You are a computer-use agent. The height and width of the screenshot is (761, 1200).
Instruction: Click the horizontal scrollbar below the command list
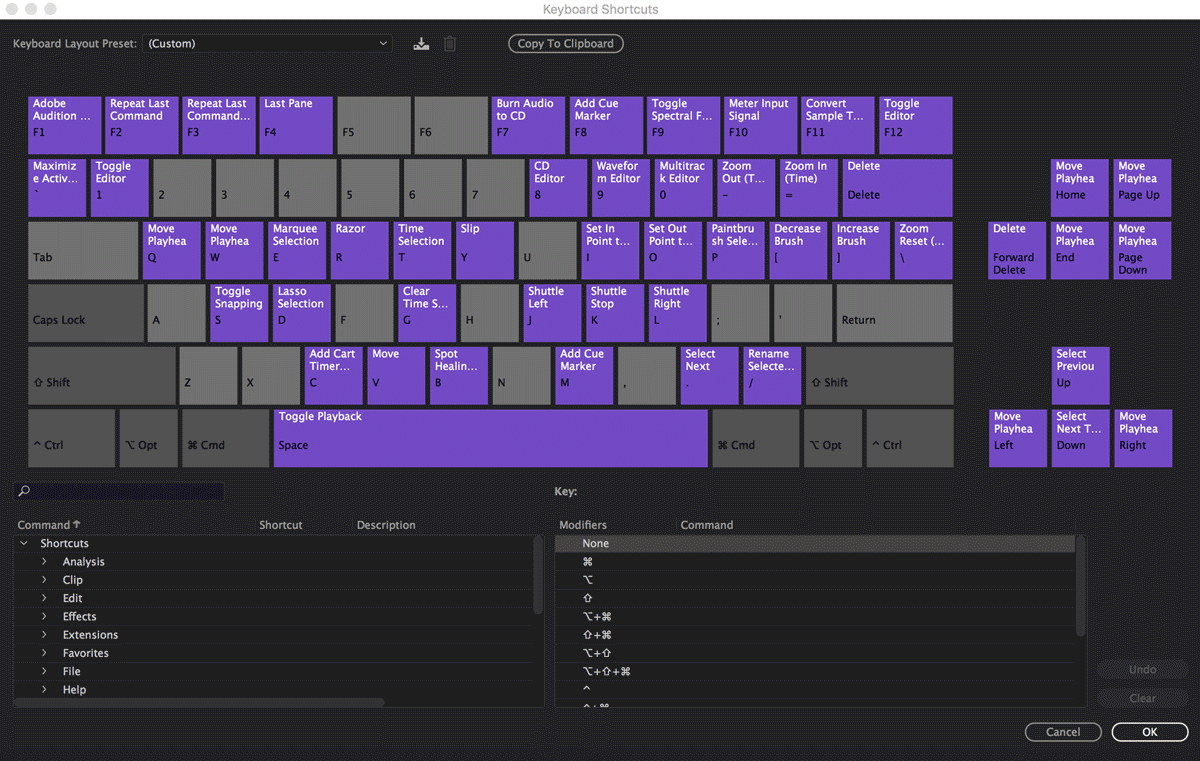click(200, 703)
